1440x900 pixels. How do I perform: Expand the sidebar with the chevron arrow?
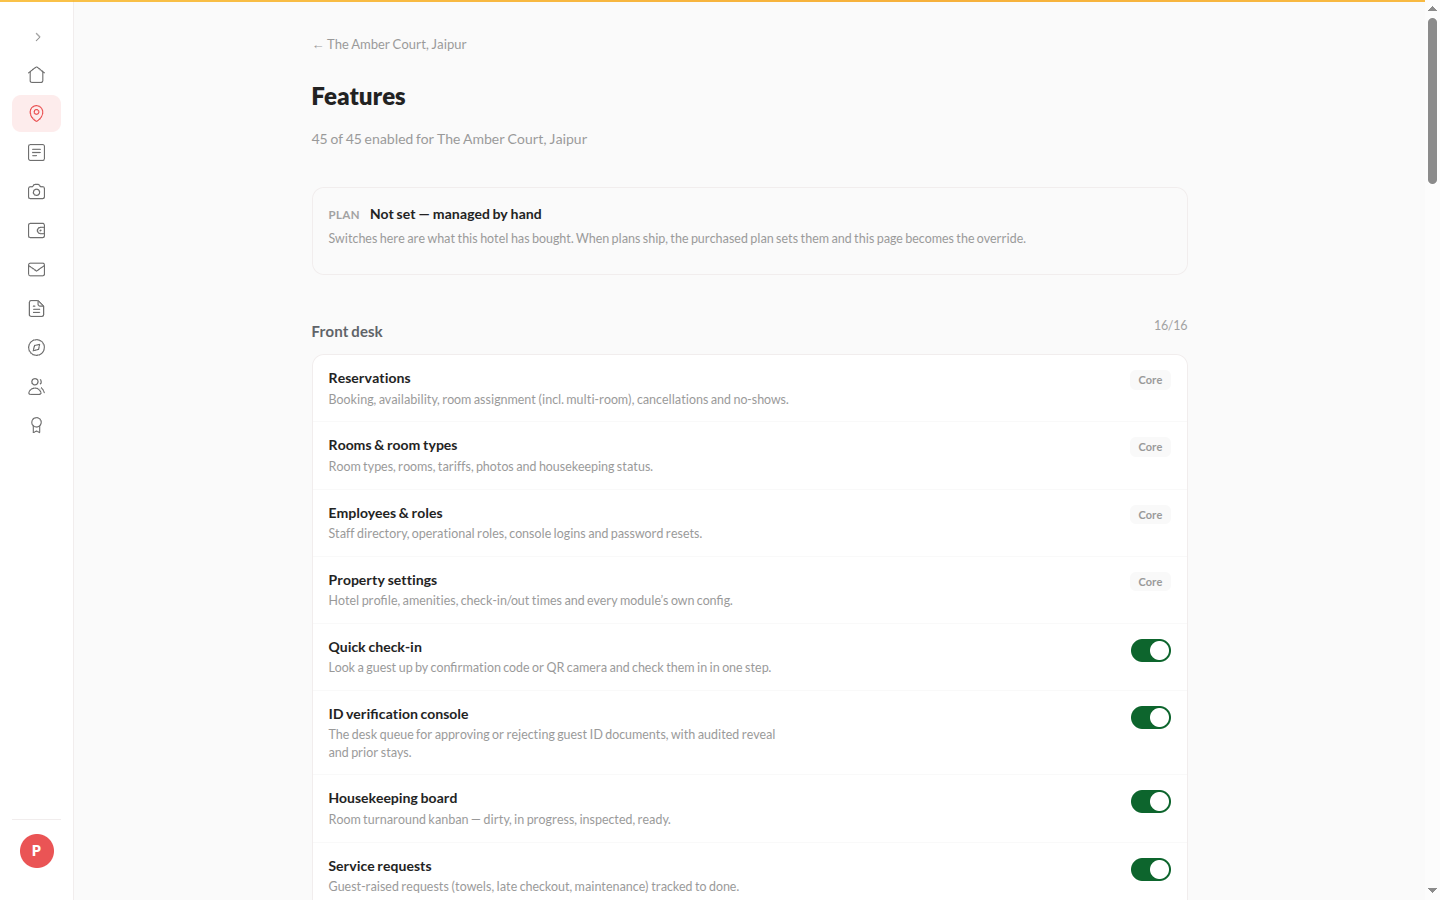[x=37, y=37]
